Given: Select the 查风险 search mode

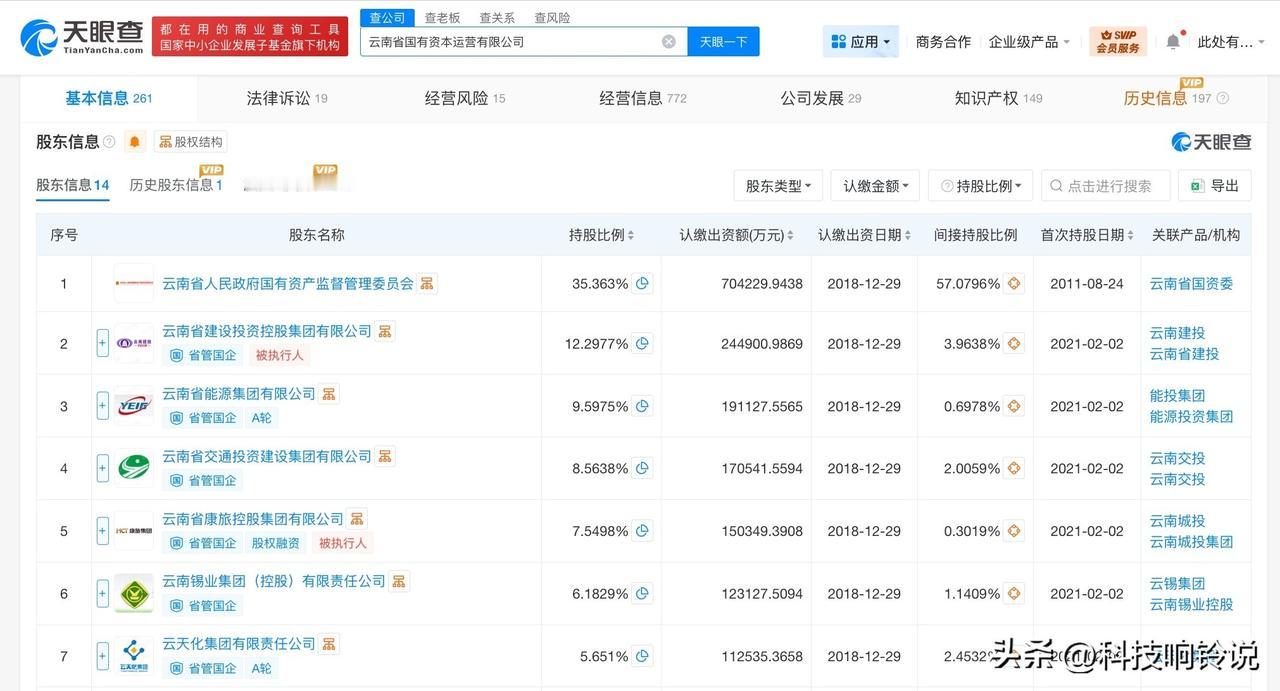Looking at the screenshot, I should click(552, 18).
